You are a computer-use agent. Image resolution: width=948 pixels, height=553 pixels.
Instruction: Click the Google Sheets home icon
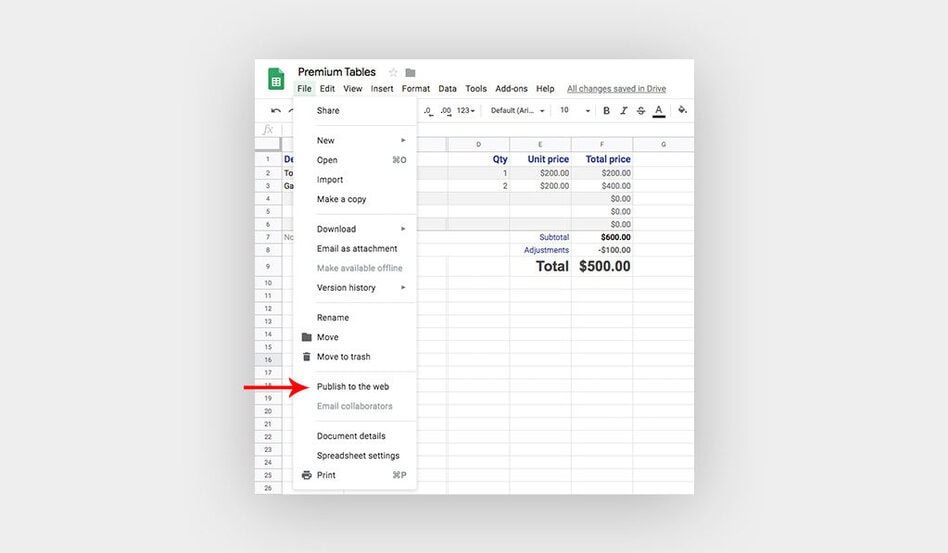click(275, 80)
